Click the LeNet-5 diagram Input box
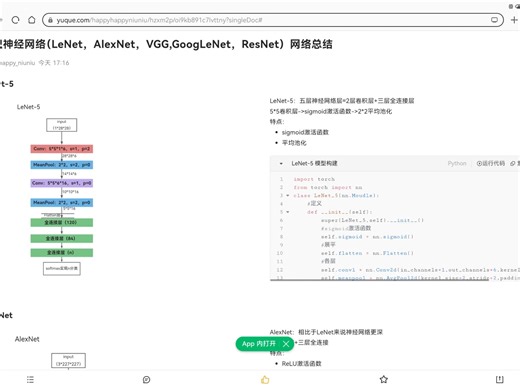 point(62,125)
